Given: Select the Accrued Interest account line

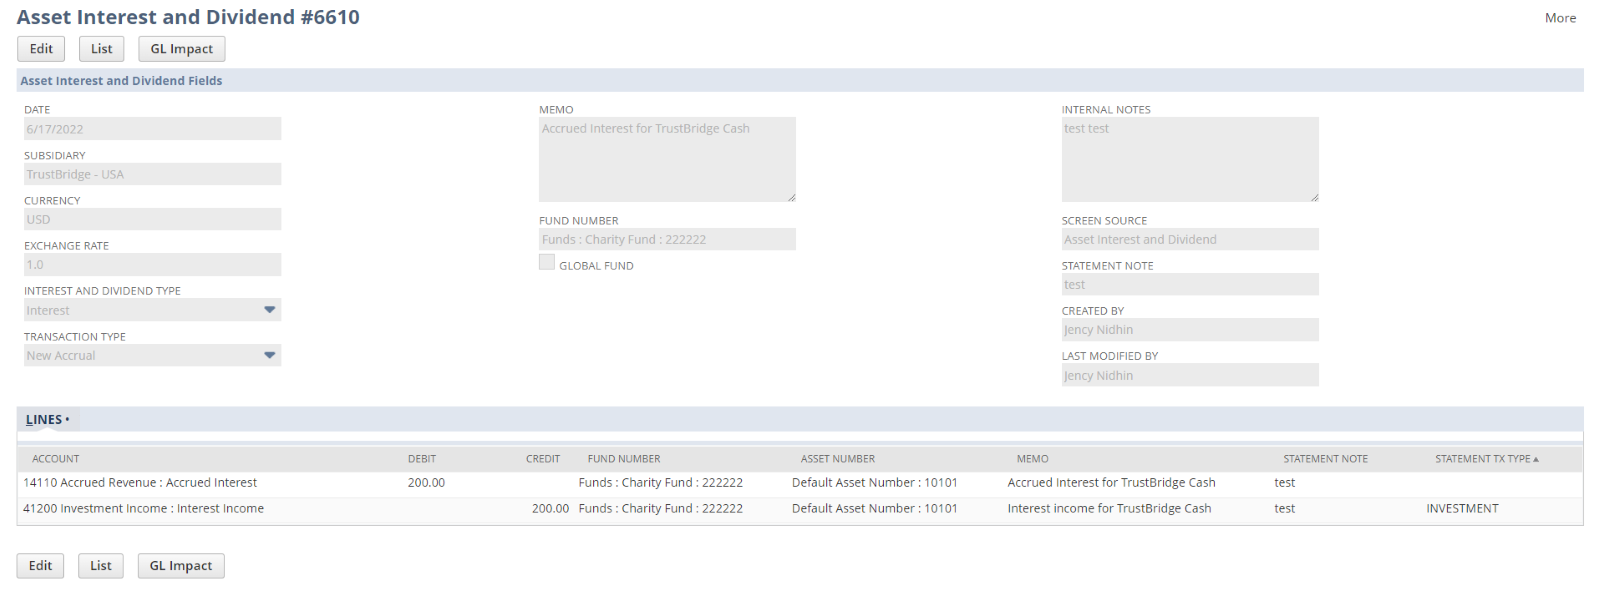Looking at the screenshot, I should coord(140,483).
